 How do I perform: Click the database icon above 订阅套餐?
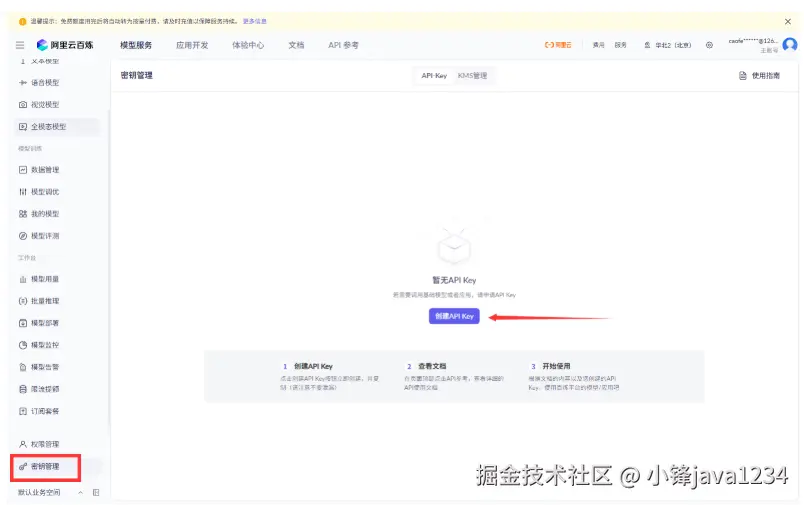click(x=23, y=389)
